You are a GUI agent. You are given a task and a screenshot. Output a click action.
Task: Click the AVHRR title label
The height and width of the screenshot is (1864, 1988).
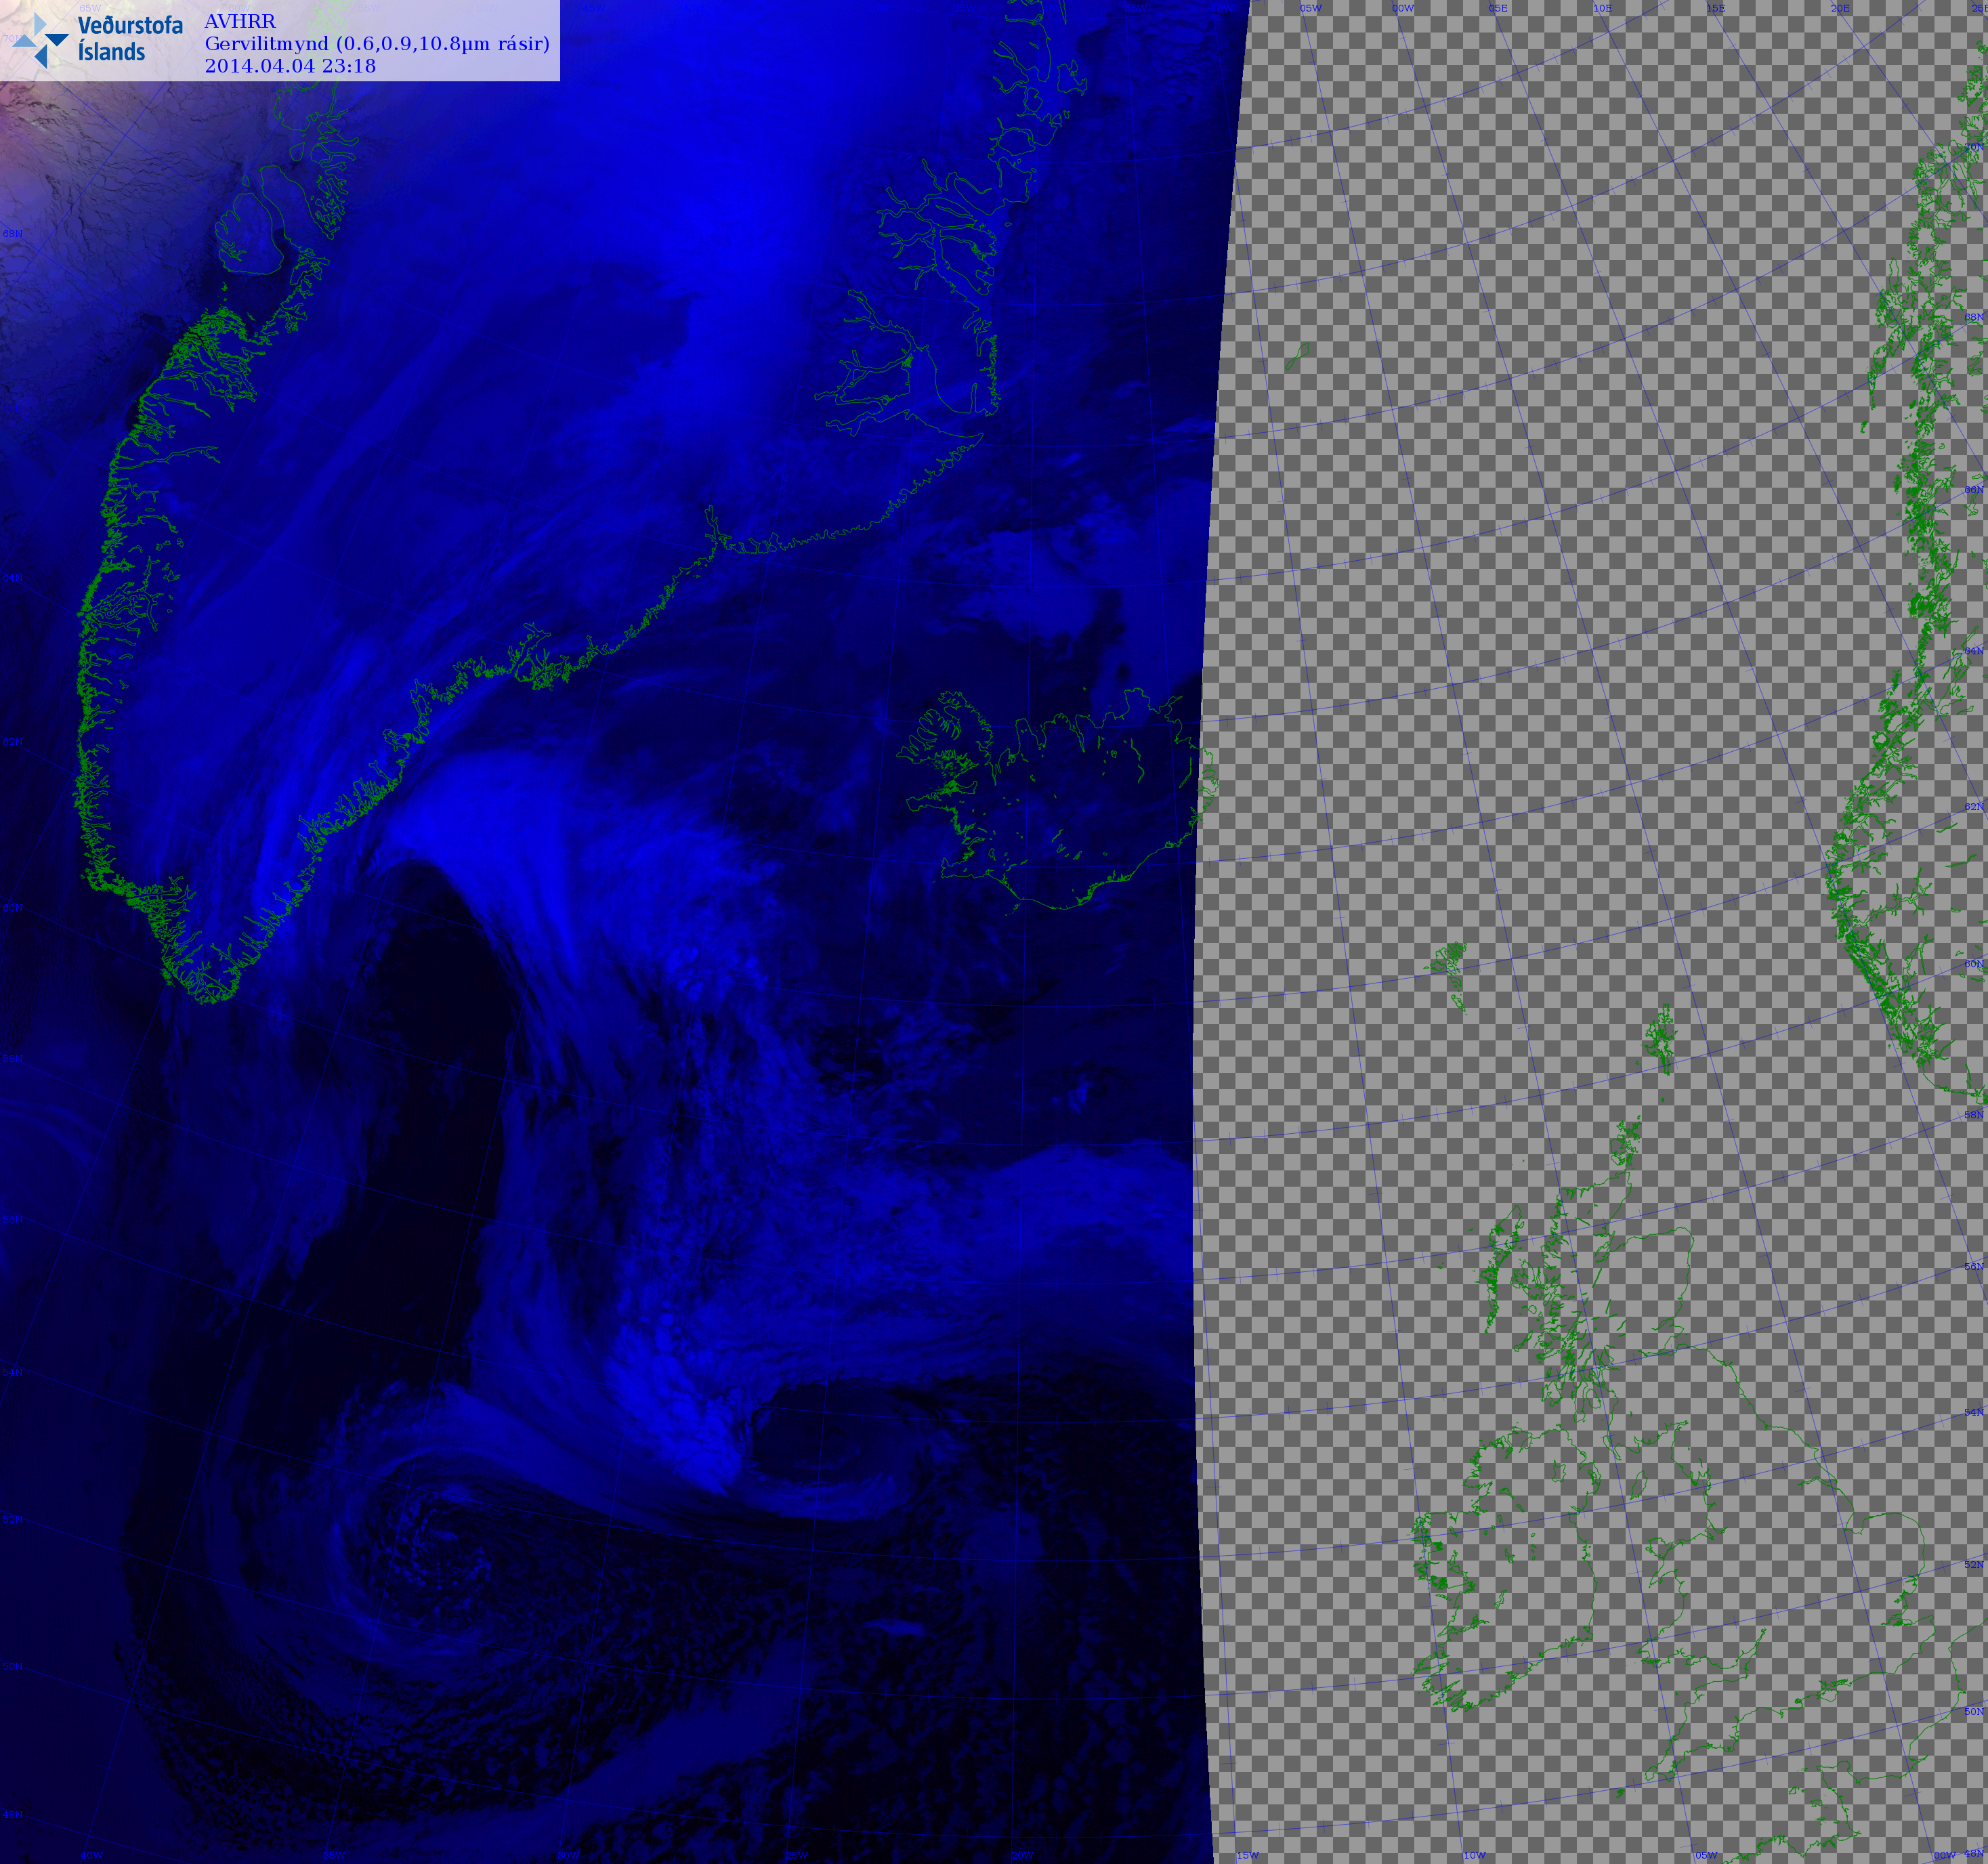tap(240, 21)
